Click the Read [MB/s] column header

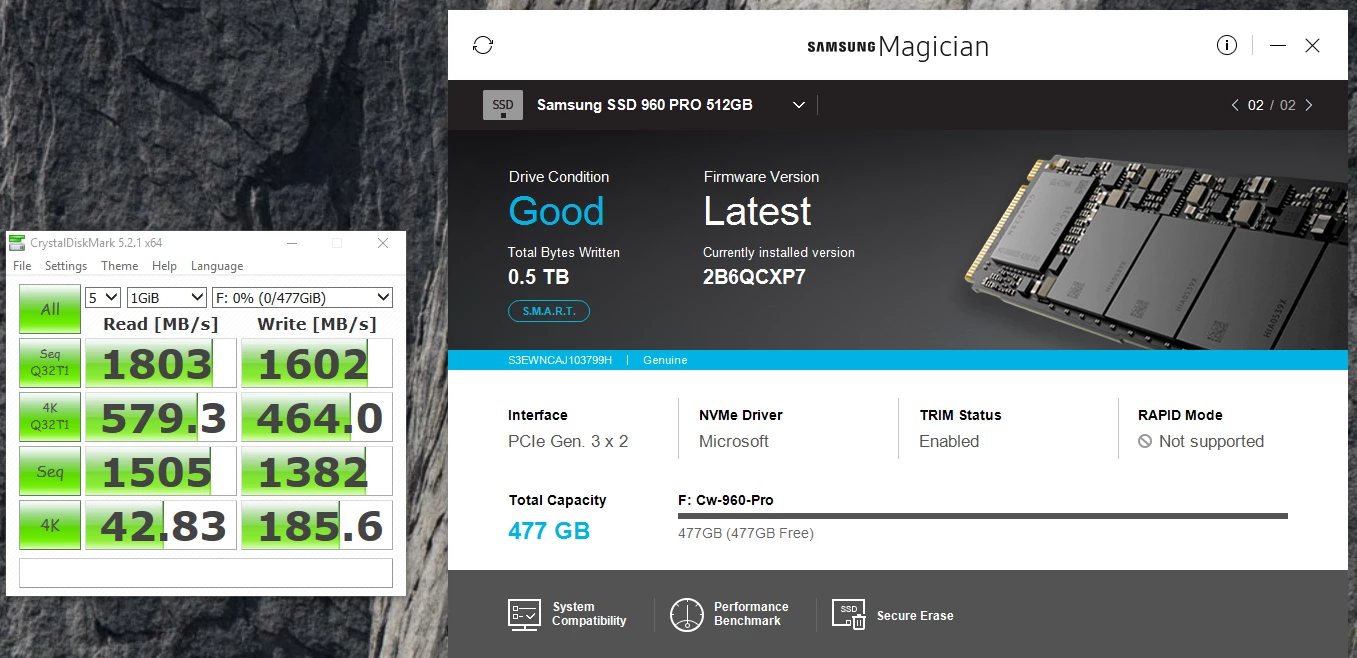(161, 324)
